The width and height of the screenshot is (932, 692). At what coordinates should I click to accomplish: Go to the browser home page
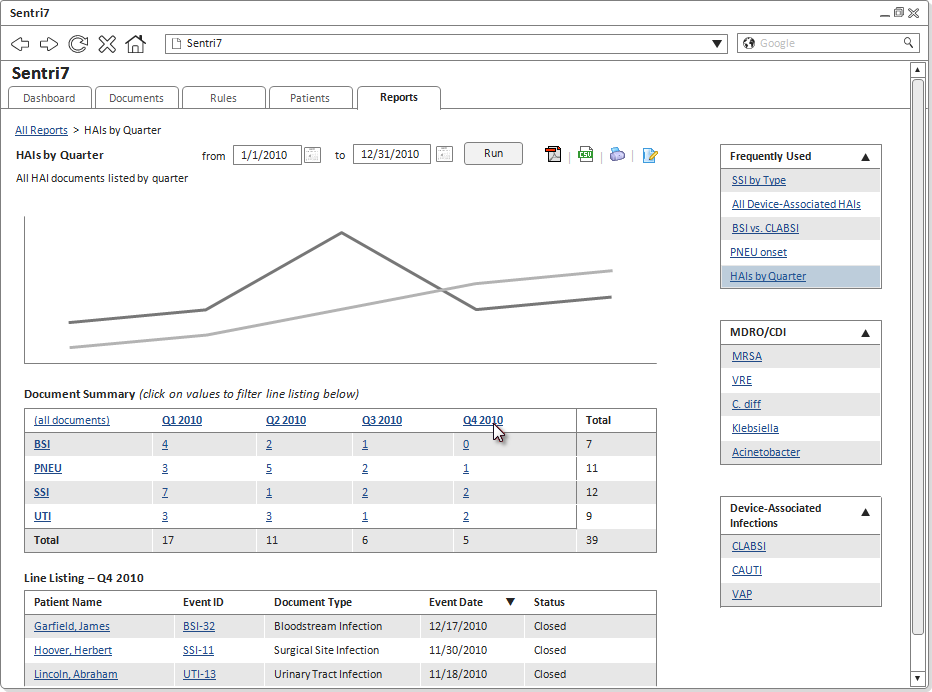136,43
